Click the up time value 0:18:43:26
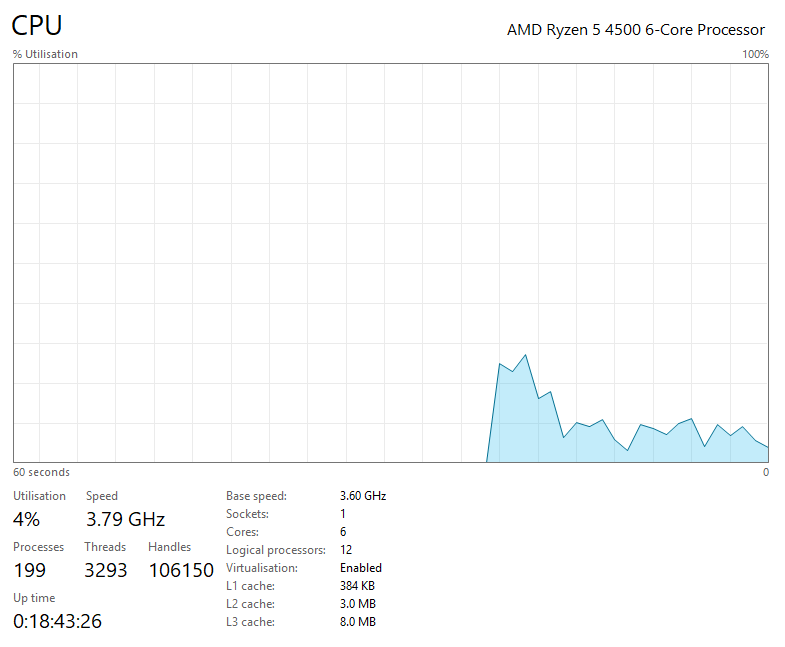This screenshot has height=647, width=785. pyautogui.click(x=57, y=621)
